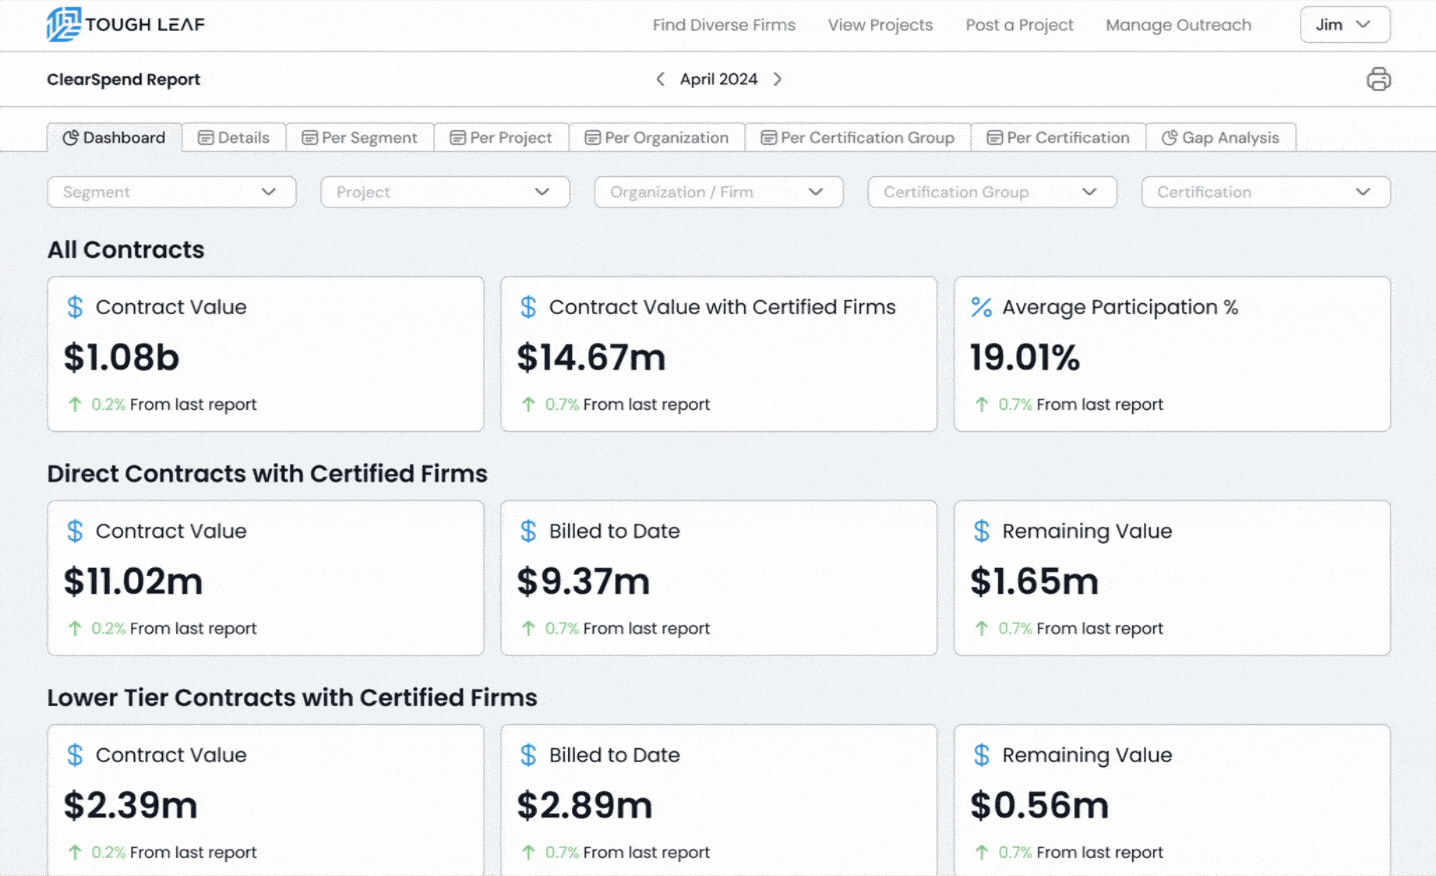Viewport: 1436px width, 876px height.
Task: Open the Per Certification Group tab
Action: coord(857,138)
